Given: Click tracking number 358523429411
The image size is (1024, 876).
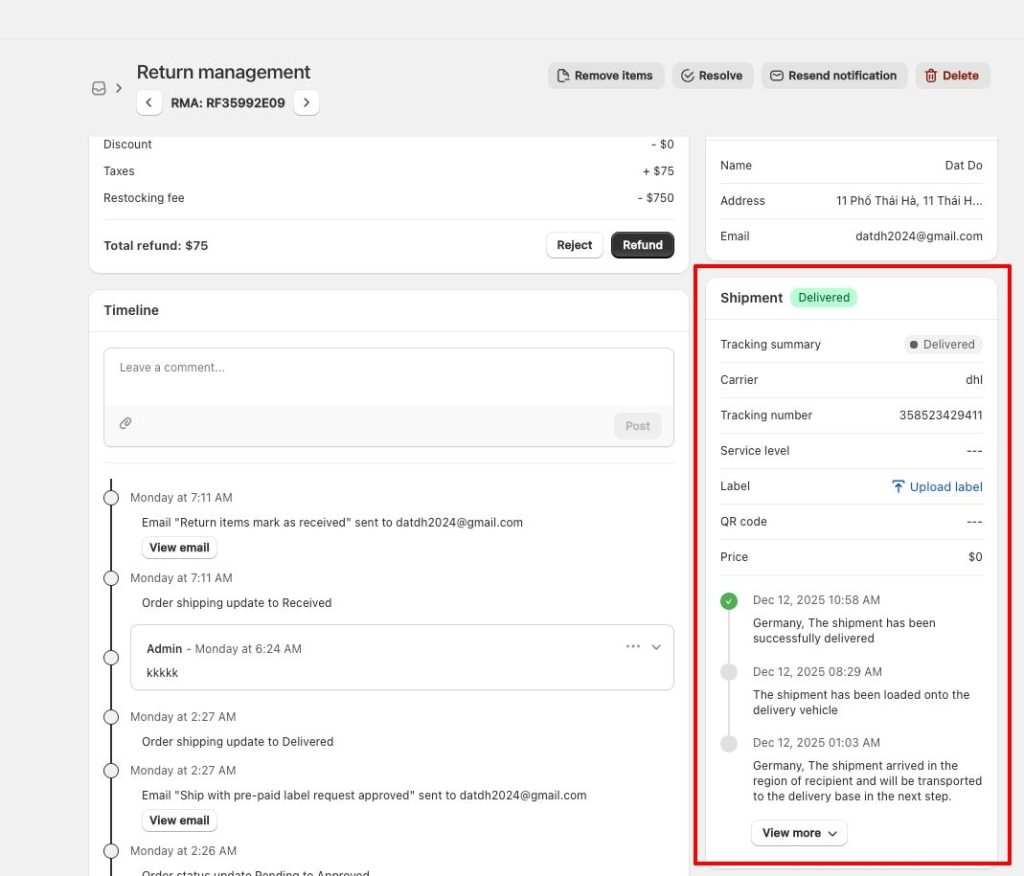Looking at the screenshot, I should (940, 415).
